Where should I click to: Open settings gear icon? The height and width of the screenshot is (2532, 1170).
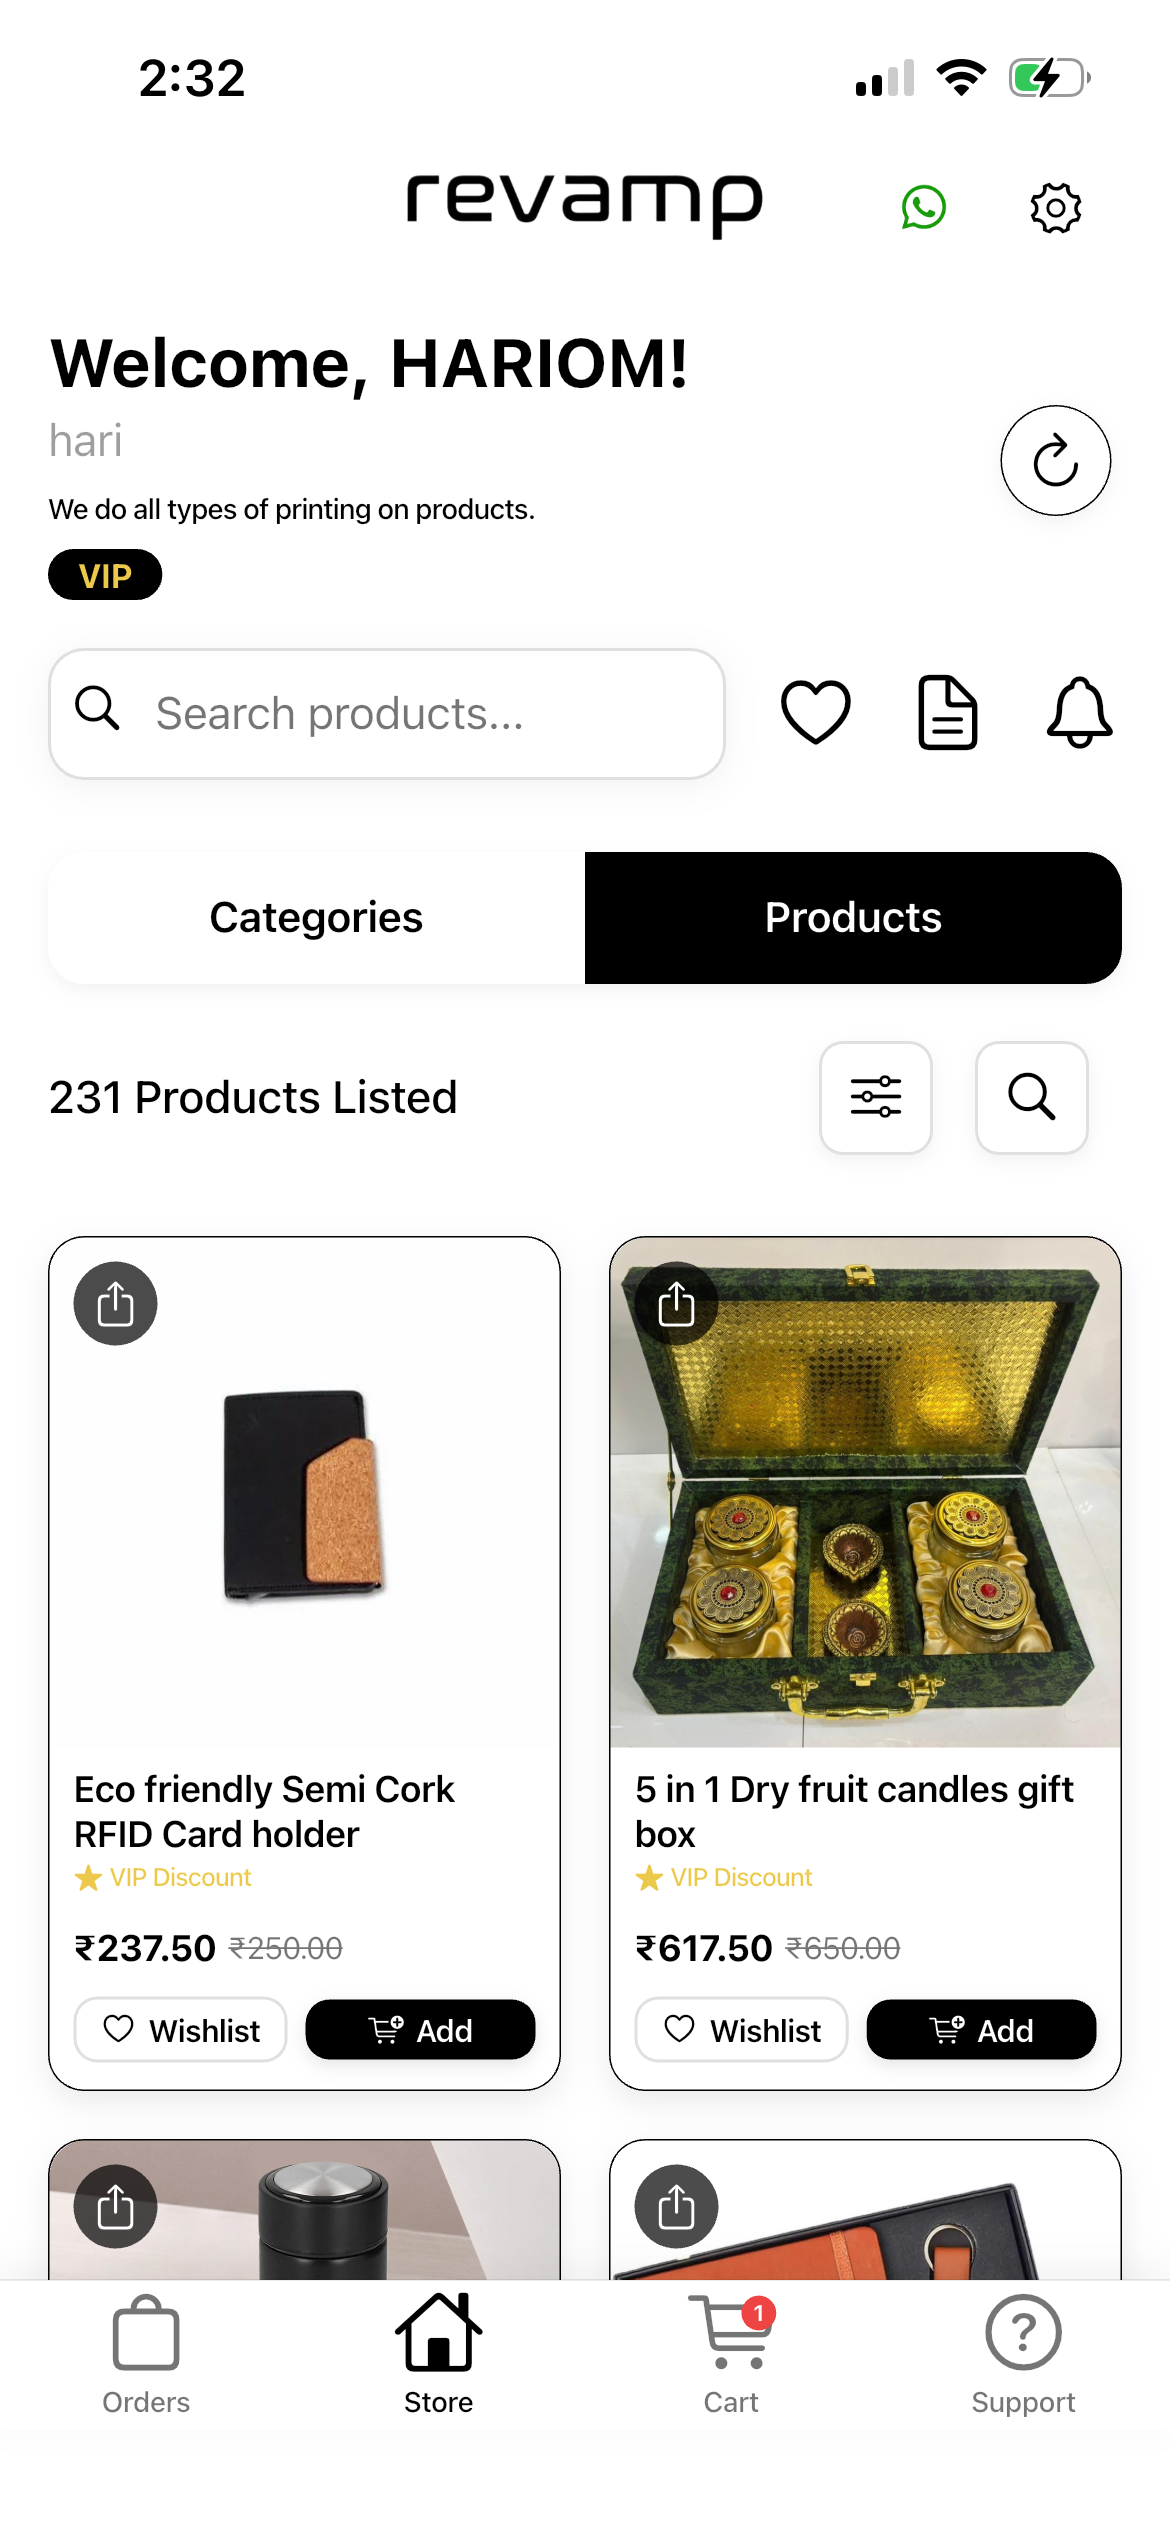pos(1055,207)
